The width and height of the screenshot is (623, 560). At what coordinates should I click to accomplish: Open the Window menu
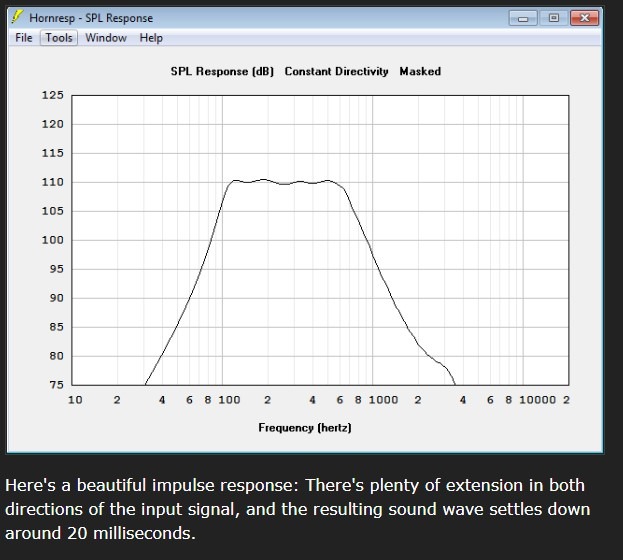point(106,38)
